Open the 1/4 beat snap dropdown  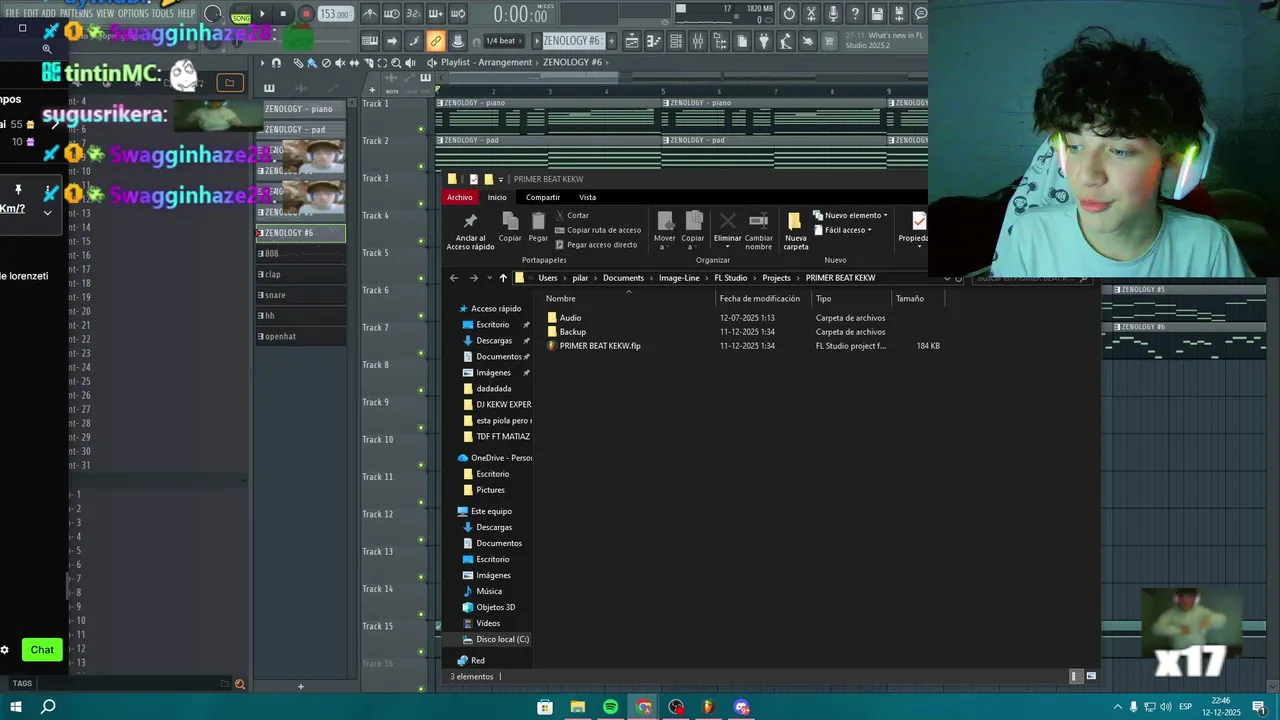pos(503,41)
